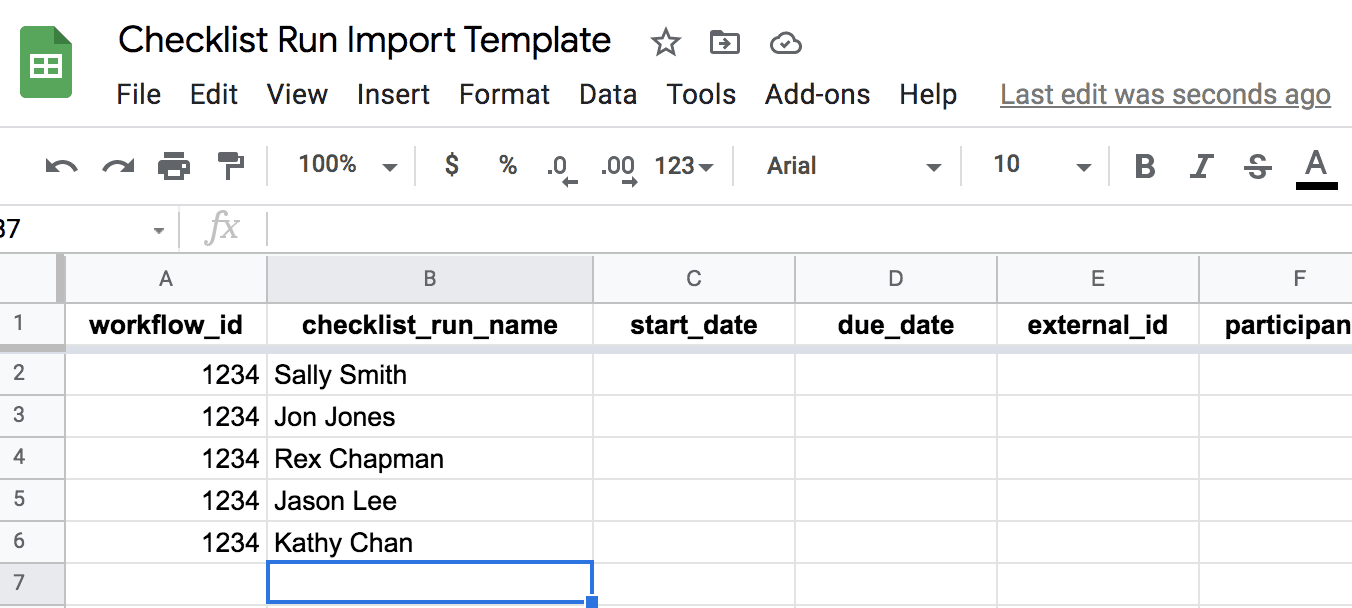
Task: Select the checklist_run_name header cell
Action: [x=430, y=324]
